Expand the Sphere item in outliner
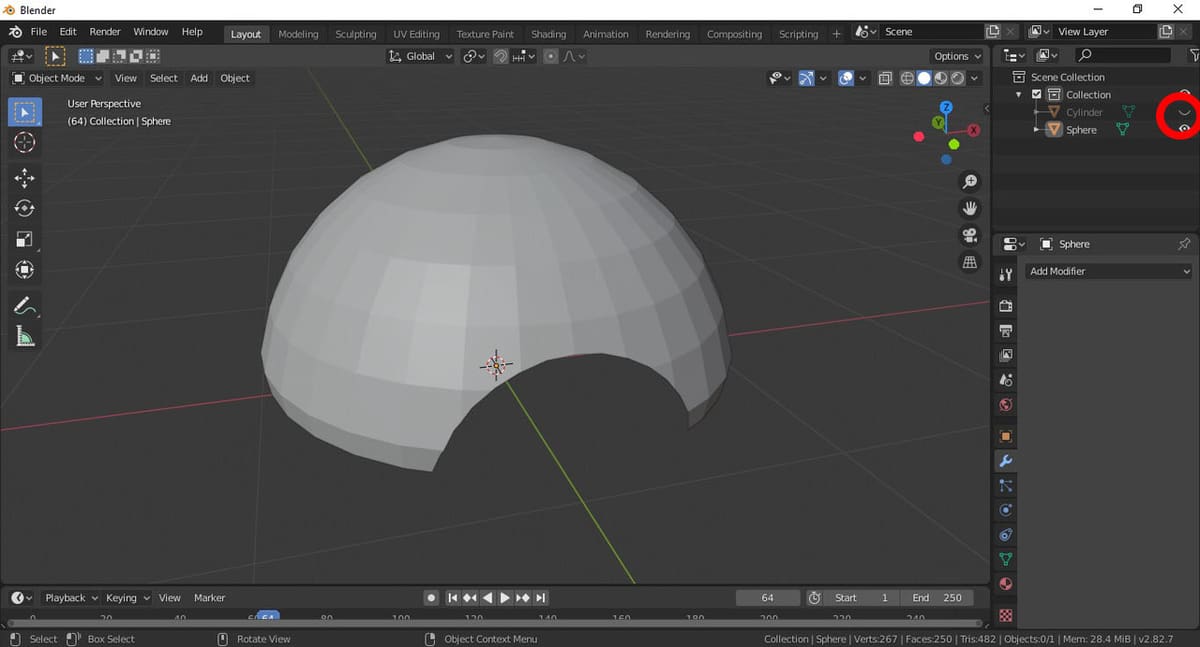 tap(1037, 130)
